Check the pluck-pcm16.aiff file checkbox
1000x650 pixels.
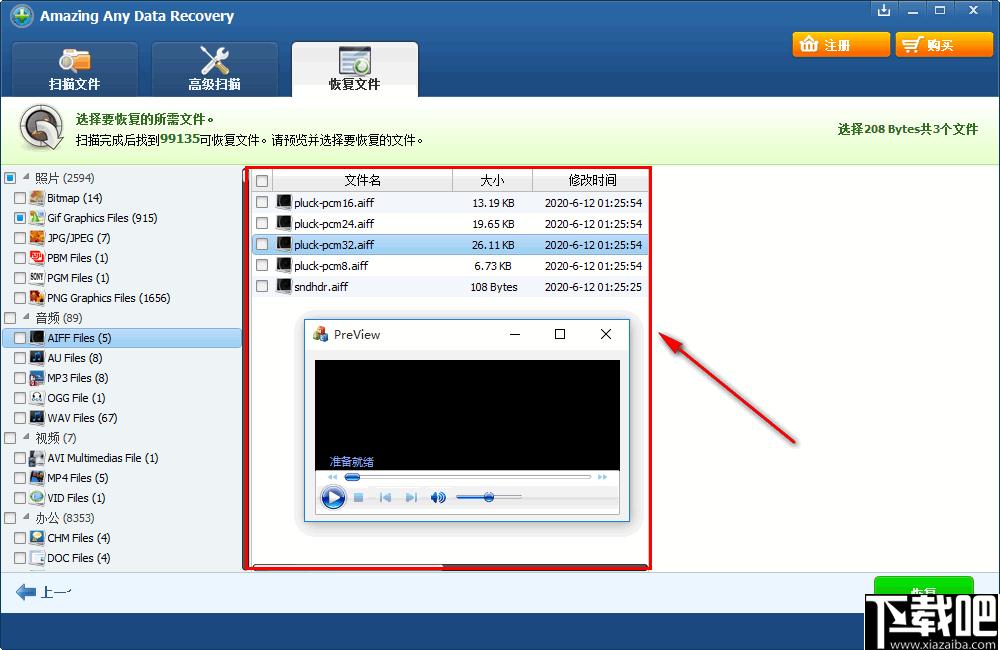[262, 202]
